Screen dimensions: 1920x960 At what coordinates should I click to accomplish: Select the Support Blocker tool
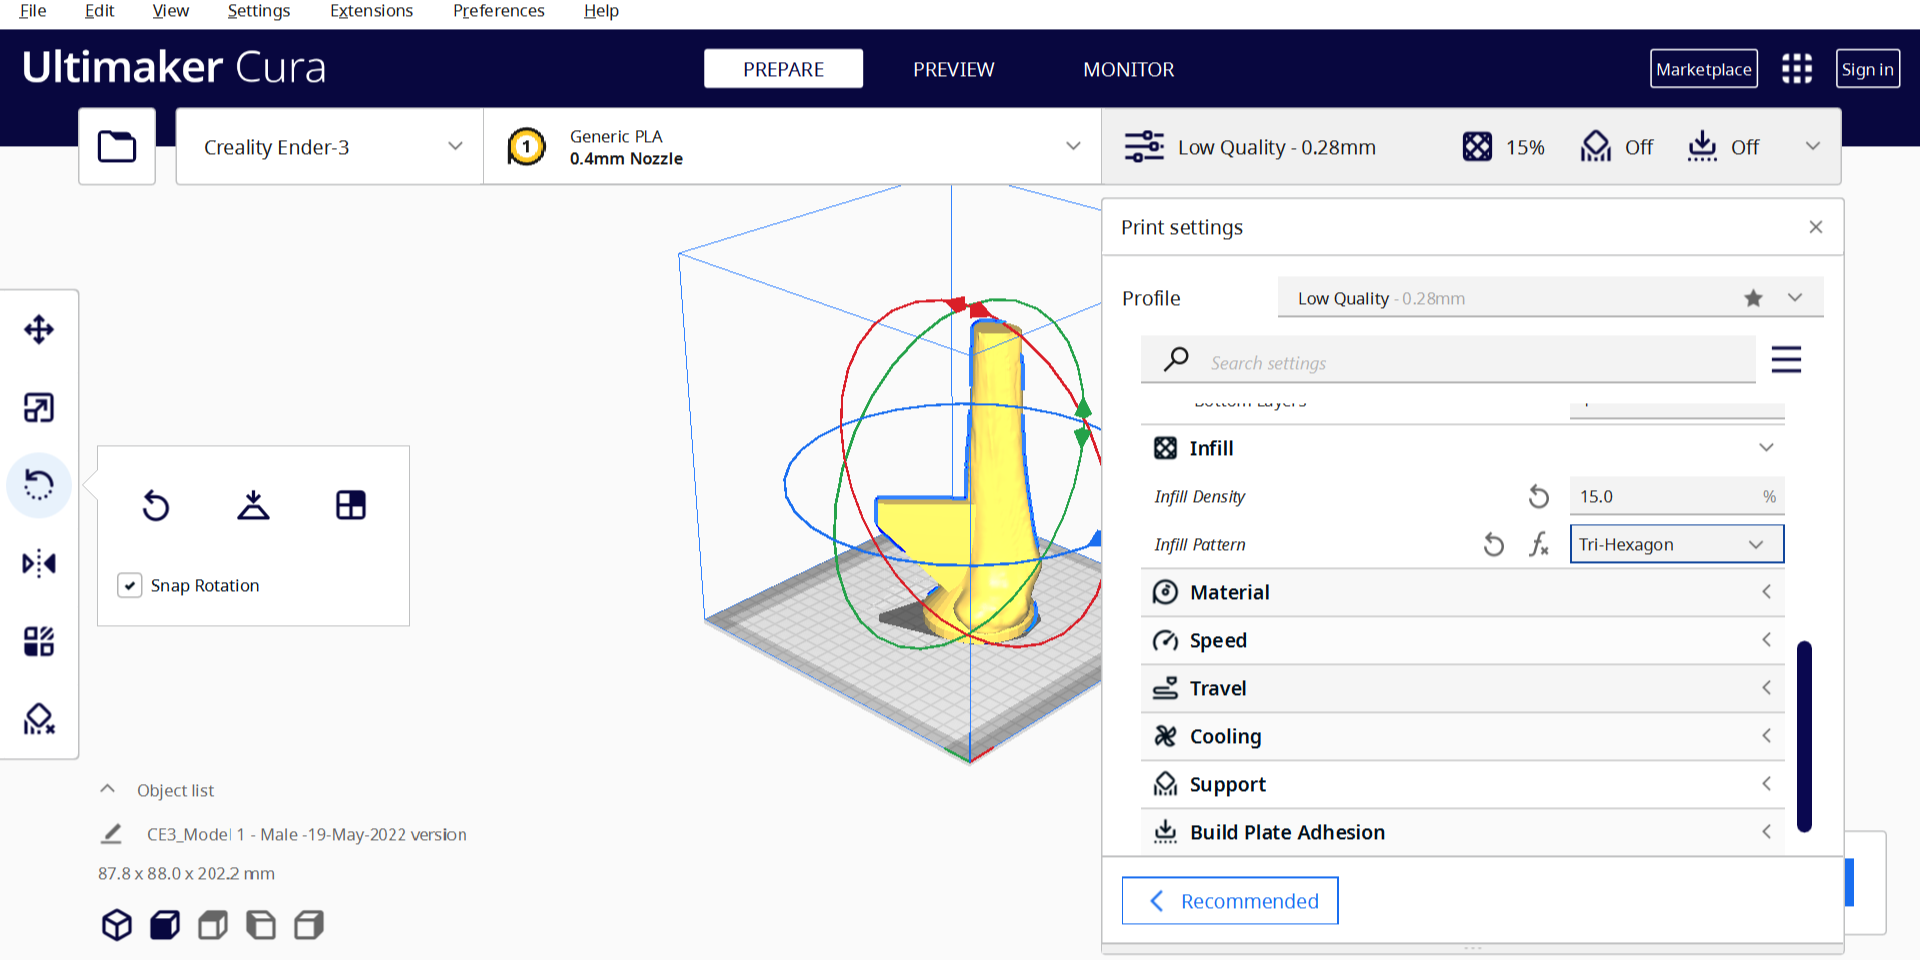39,719
